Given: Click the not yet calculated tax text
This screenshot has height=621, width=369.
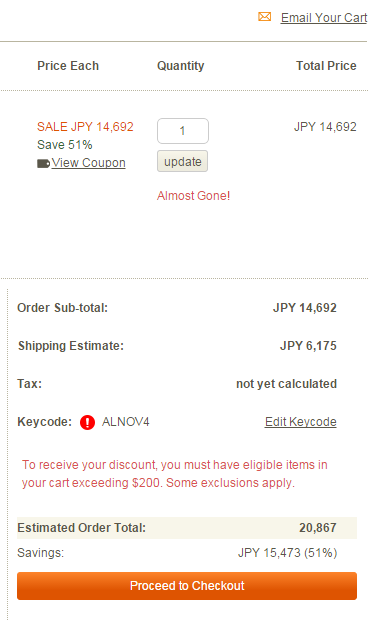Looking at the screenshot, I should point(286,384).
